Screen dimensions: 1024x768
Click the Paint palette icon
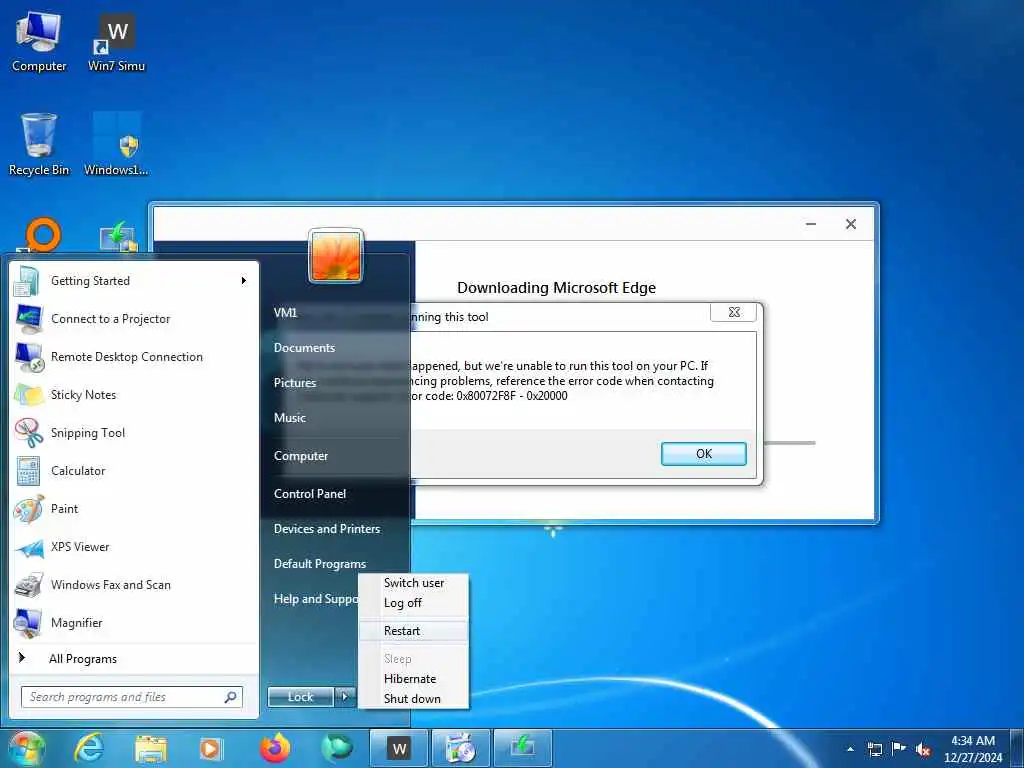[x=29, y=509]
